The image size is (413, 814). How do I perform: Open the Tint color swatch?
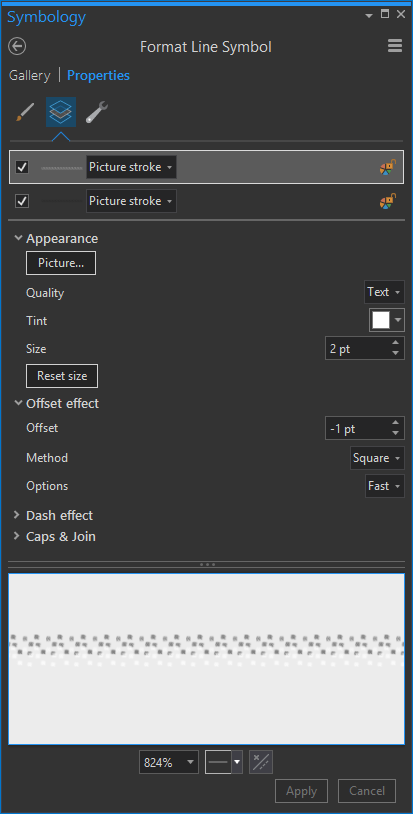click(x=387, y=320)
